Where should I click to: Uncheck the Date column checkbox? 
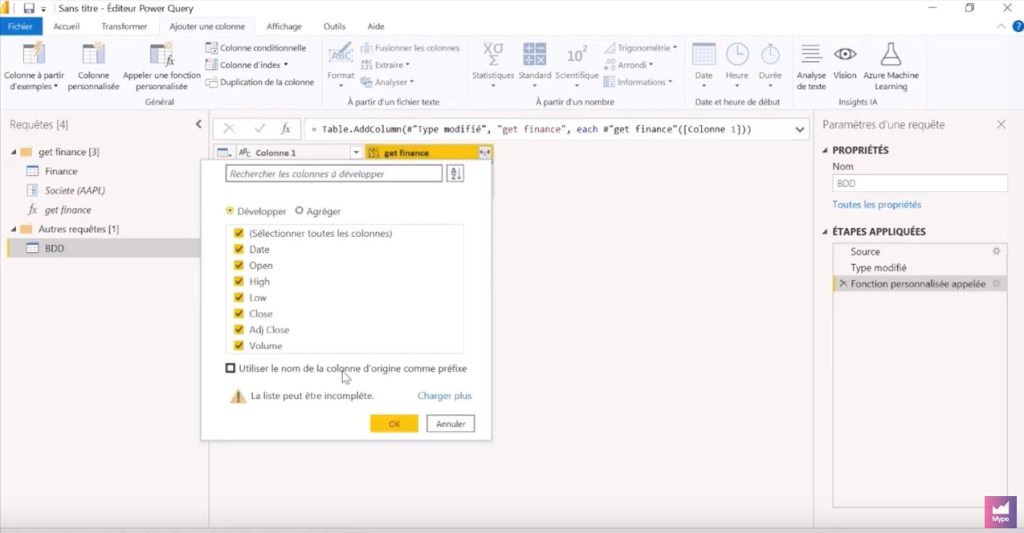[239, 250]
